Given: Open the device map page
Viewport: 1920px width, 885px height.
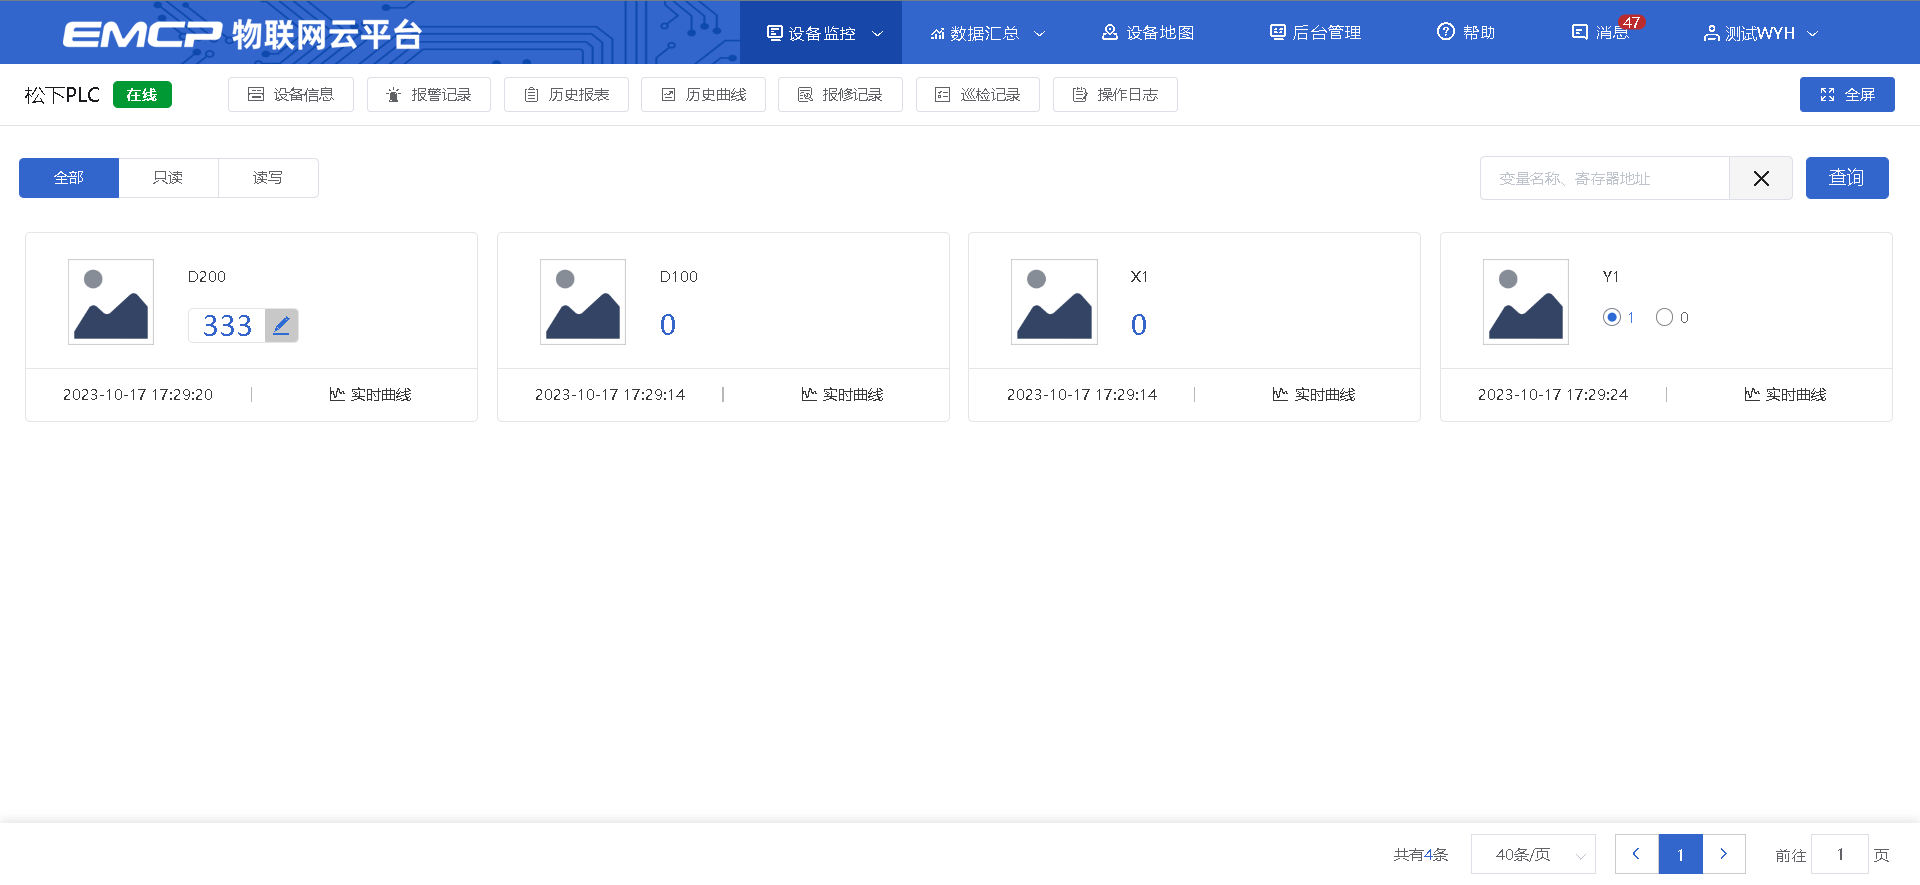Looking at the screenshot, I should coord(1148,33).
